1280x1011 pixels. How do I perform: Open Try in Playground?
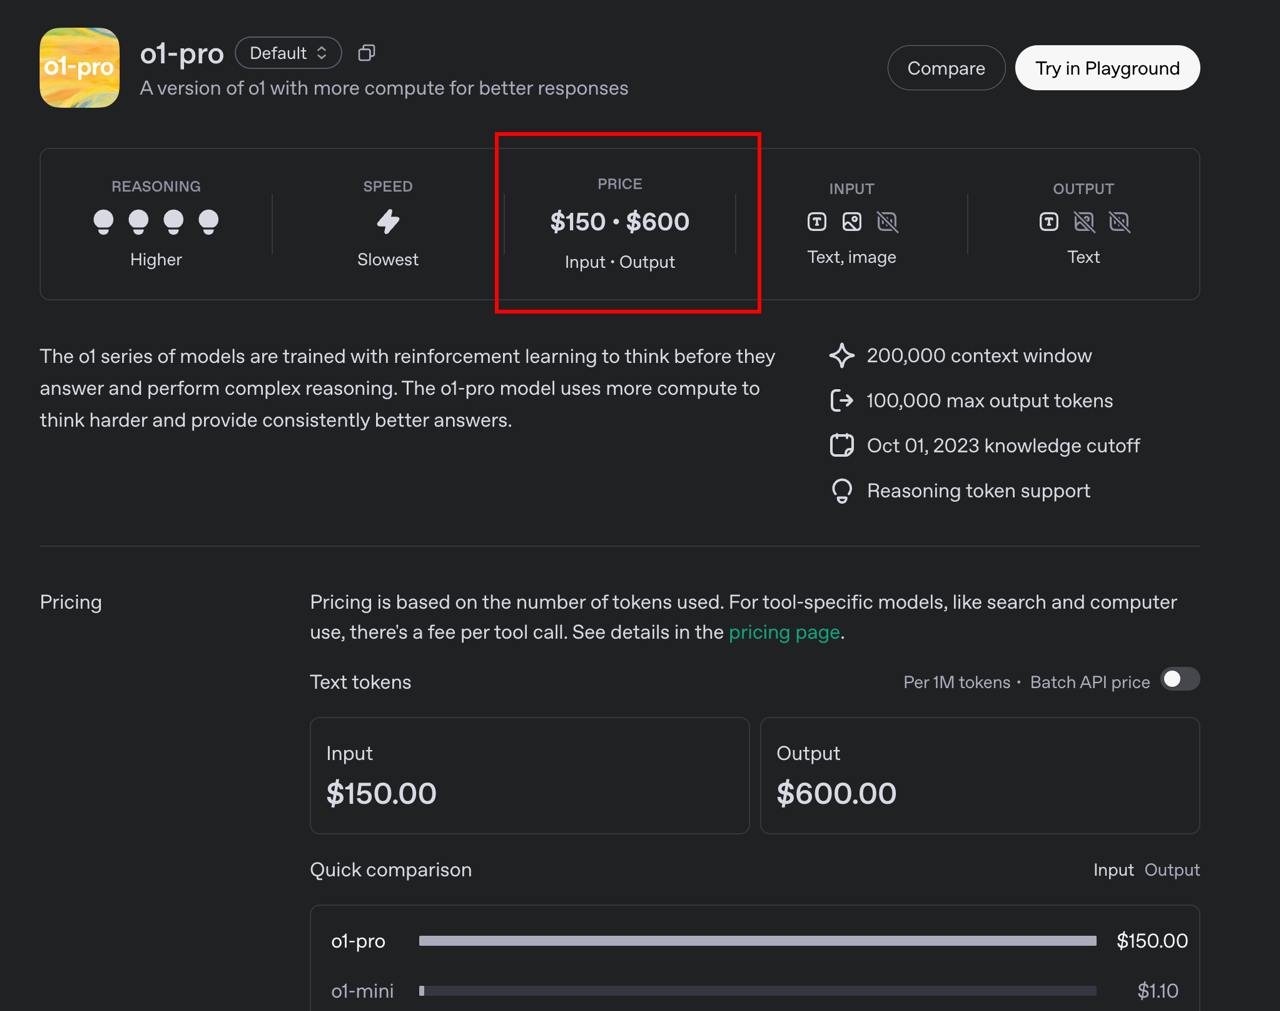click(1107, 68)
